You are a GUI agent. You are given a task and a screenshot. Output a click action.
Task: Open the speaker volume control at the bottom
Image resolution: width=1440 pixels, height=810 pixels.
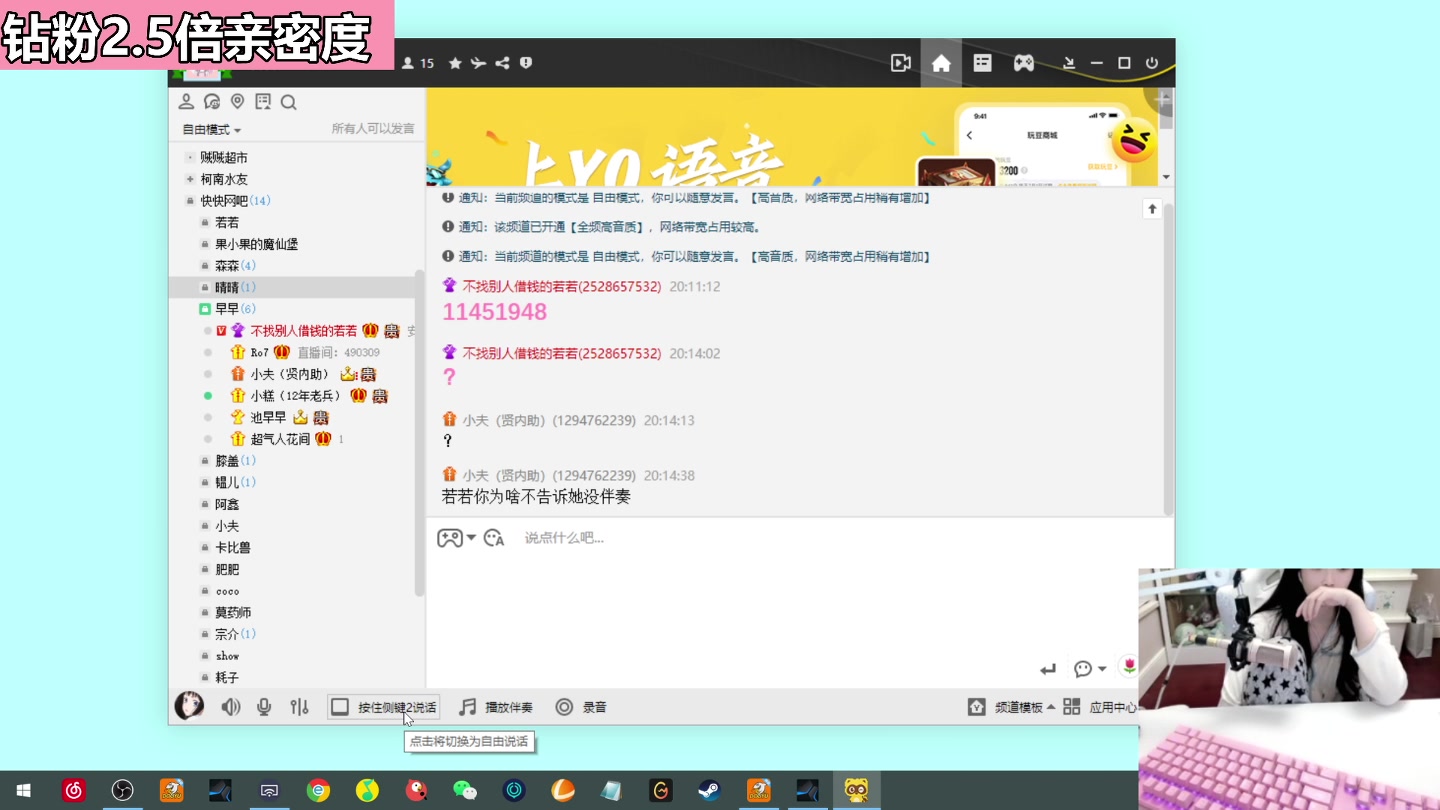[231, 707]
